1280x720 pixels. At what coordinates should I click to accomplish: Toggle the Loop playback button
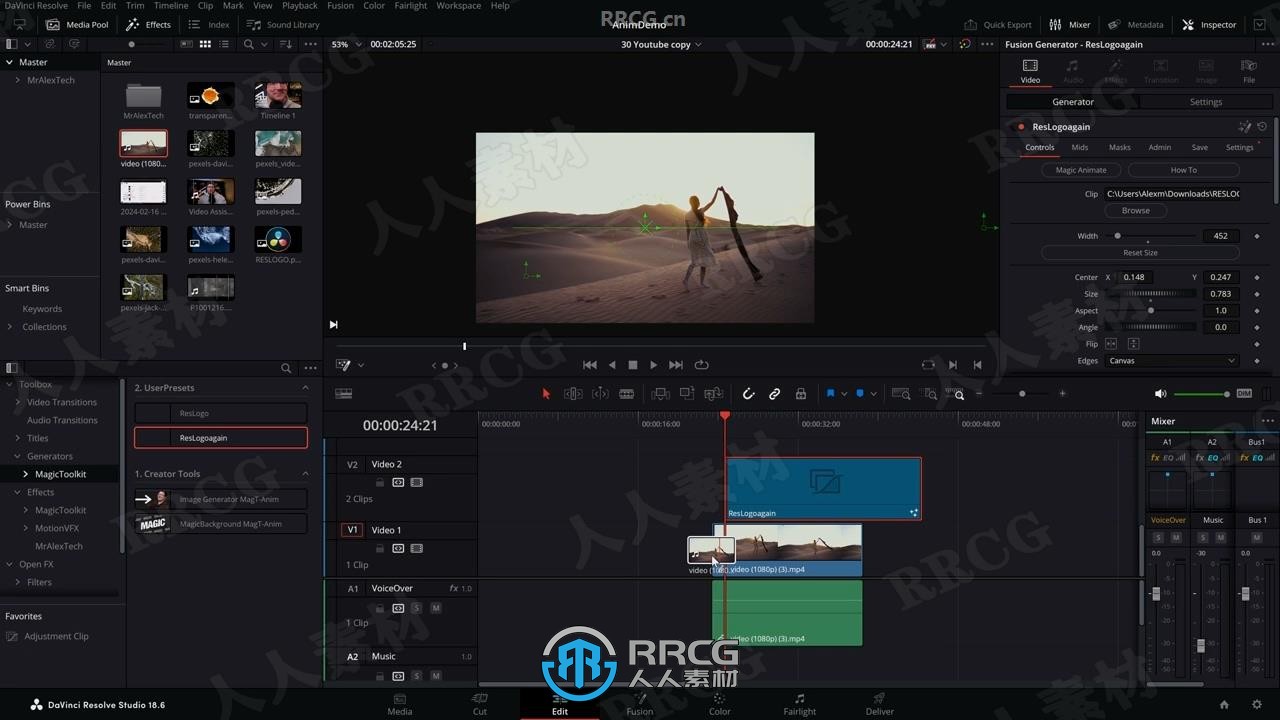pos(701,365)
